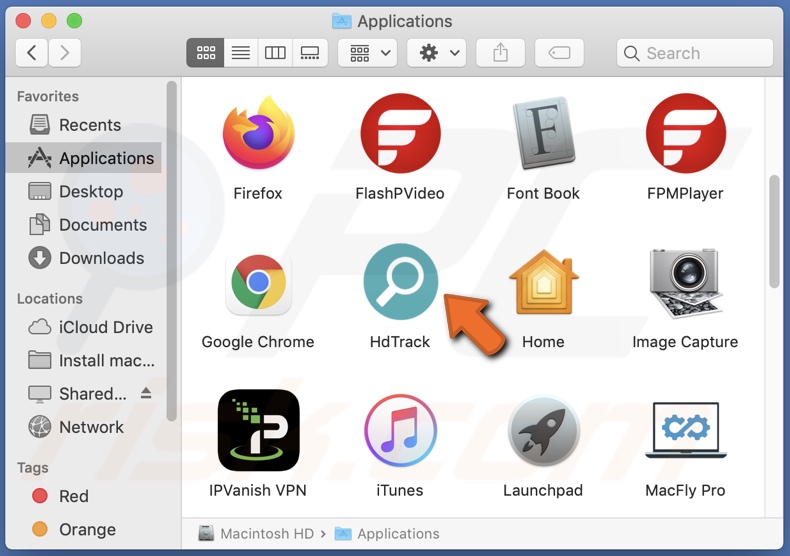Click the MacFly Pro name label
Image resolution: width=790 pixels, height=556 pixels.
click(685, 490)
